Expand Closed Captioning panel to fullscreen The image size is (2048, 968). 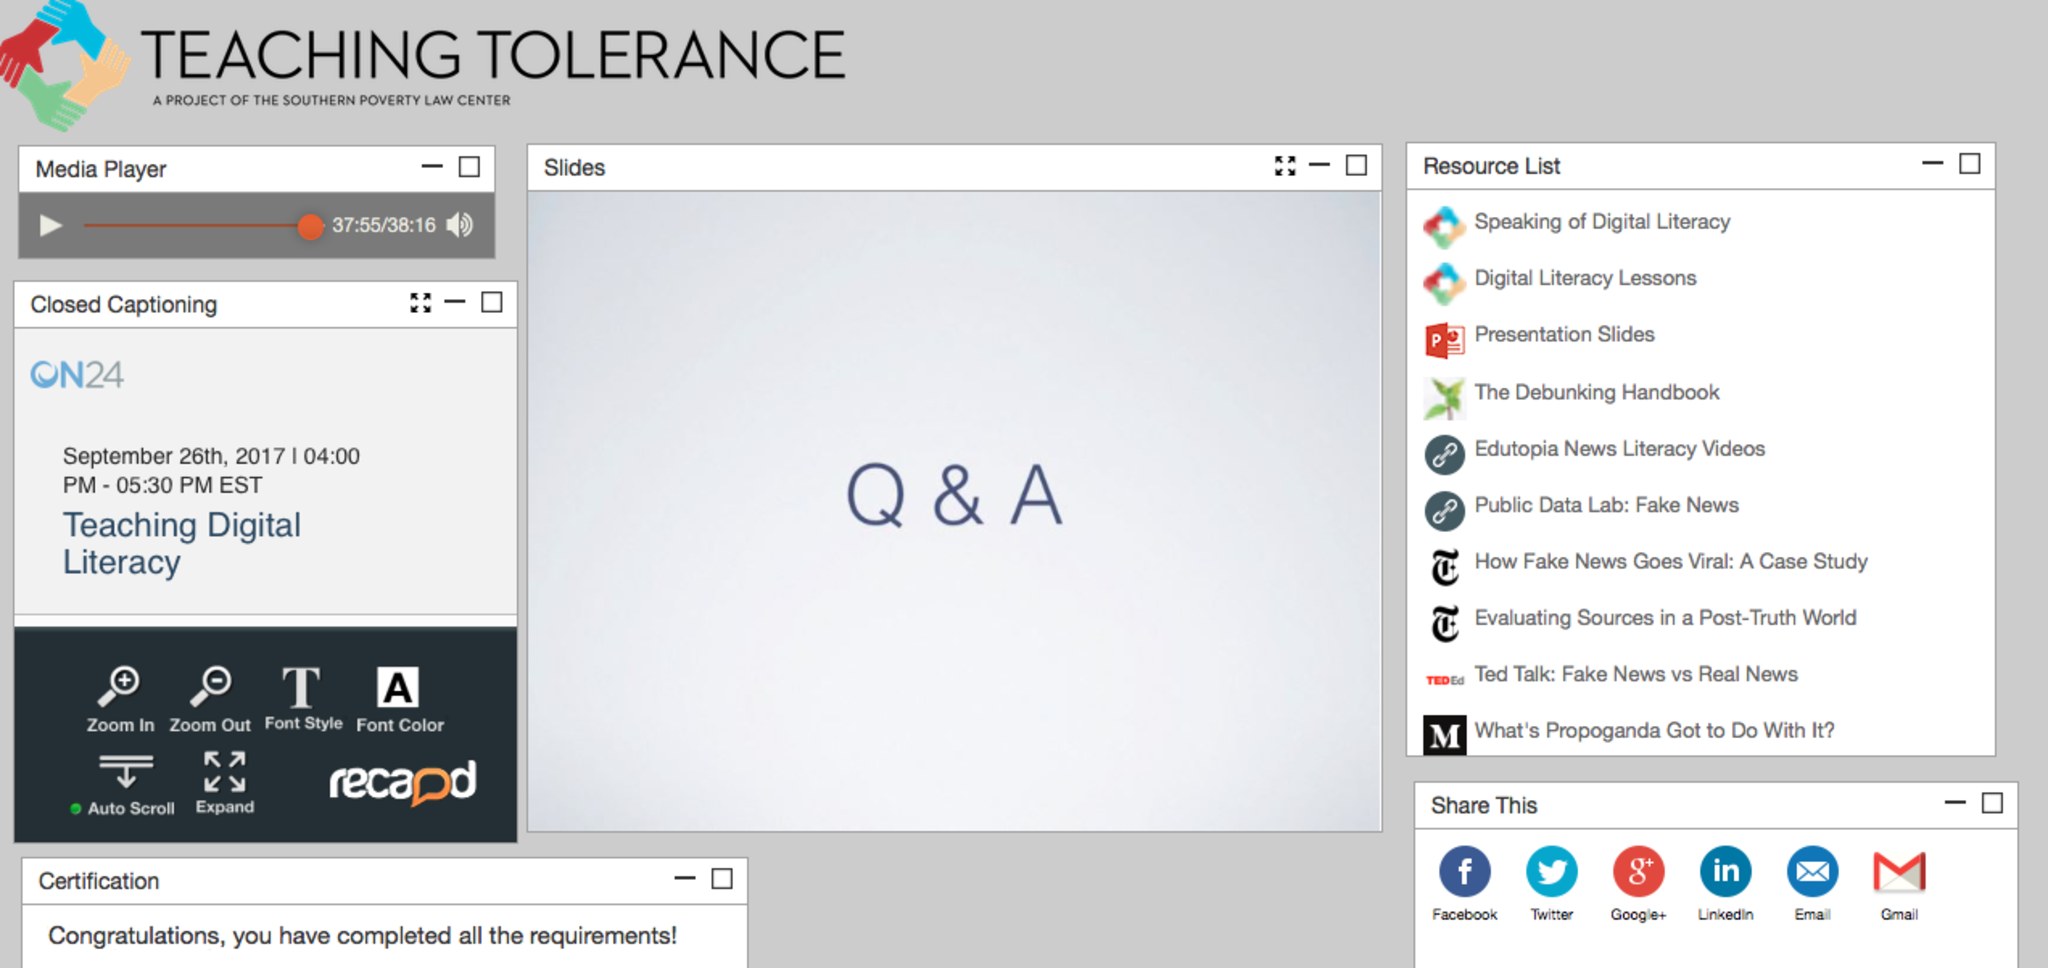pos(420,303)
